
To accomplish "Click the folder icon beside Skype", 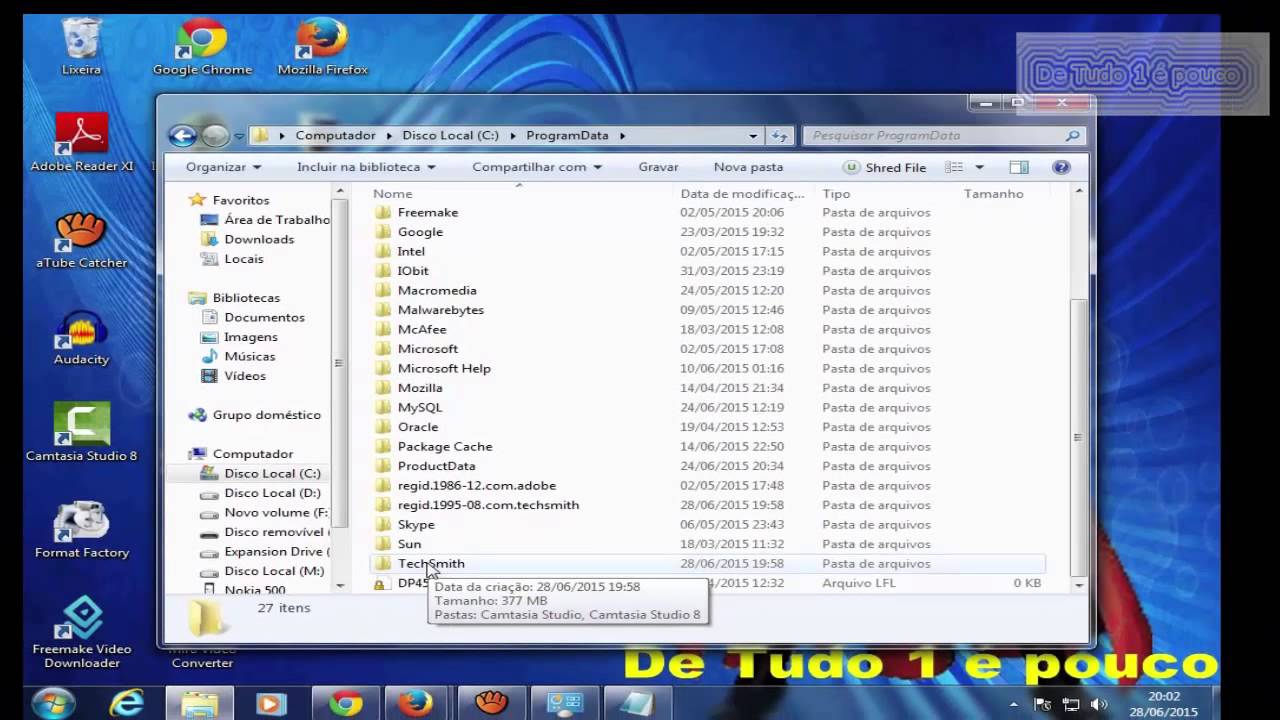I will tap(382, 524).
